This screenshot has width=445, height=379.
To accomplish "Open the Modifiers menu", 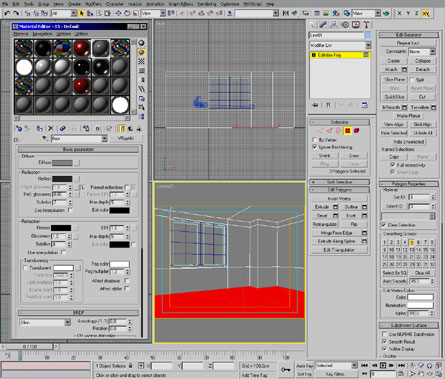I will pos(93,4).
